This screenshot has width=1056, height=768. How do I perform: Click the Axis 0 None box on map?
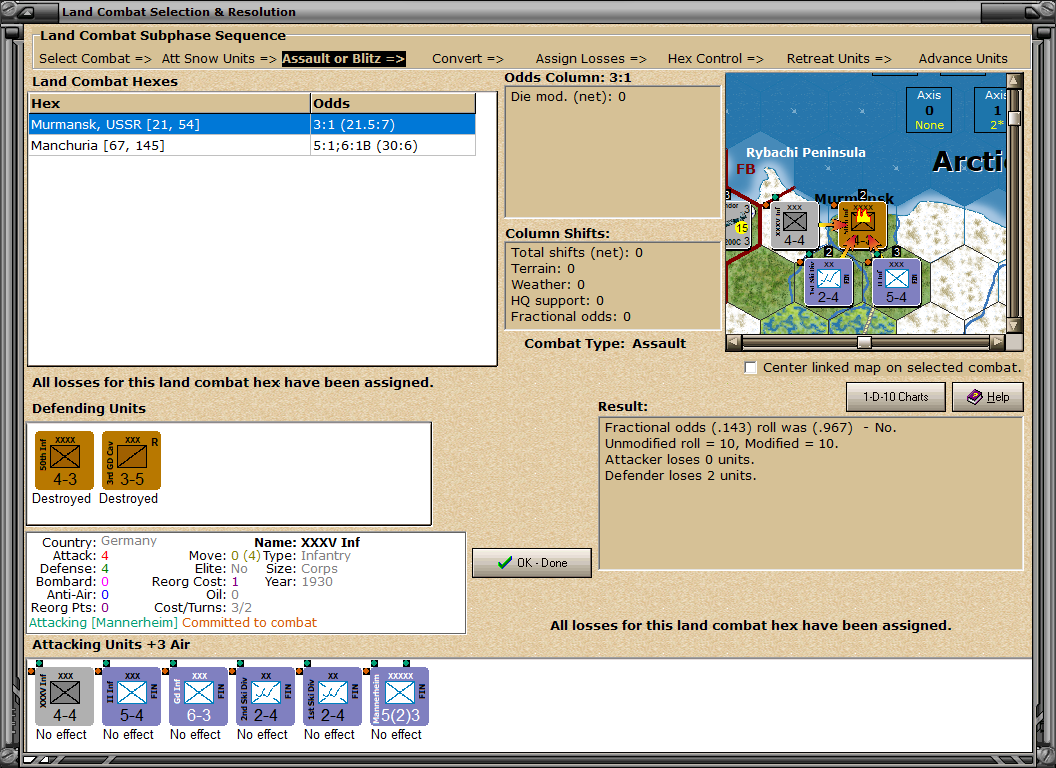point(929,110)
